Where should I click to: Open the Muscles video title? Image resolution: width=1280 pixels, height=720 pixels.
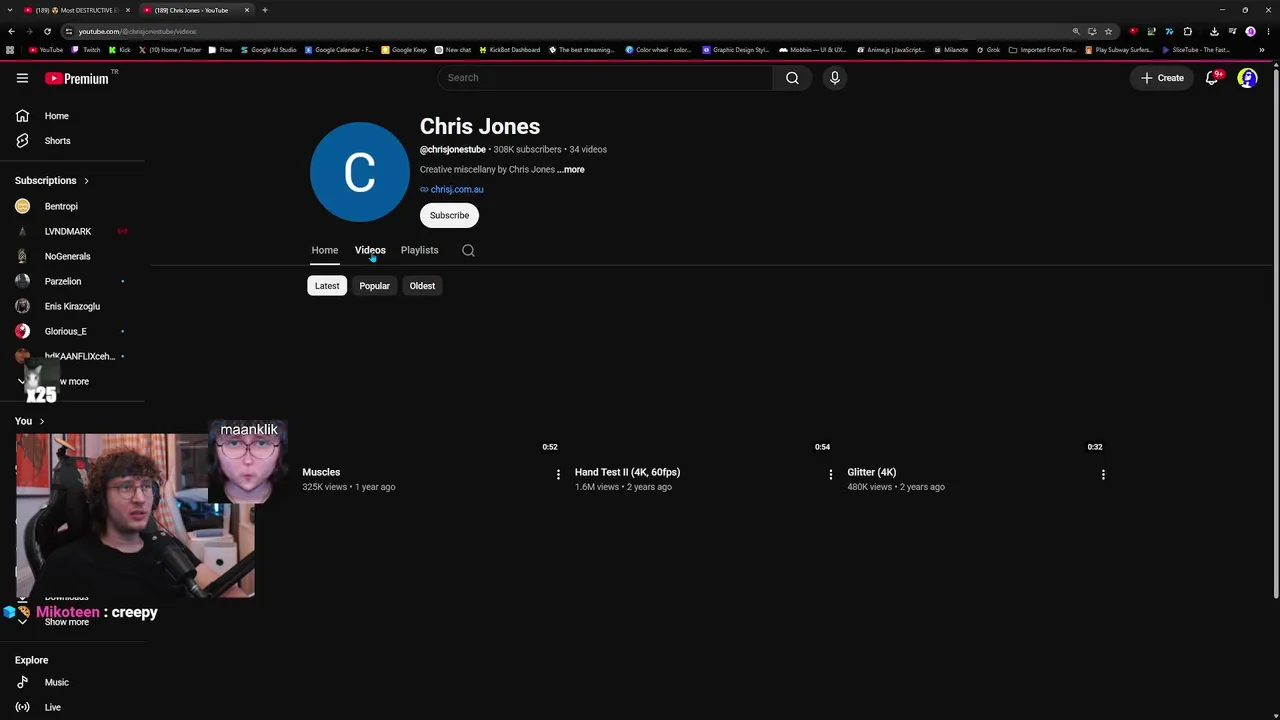(321, 472)
